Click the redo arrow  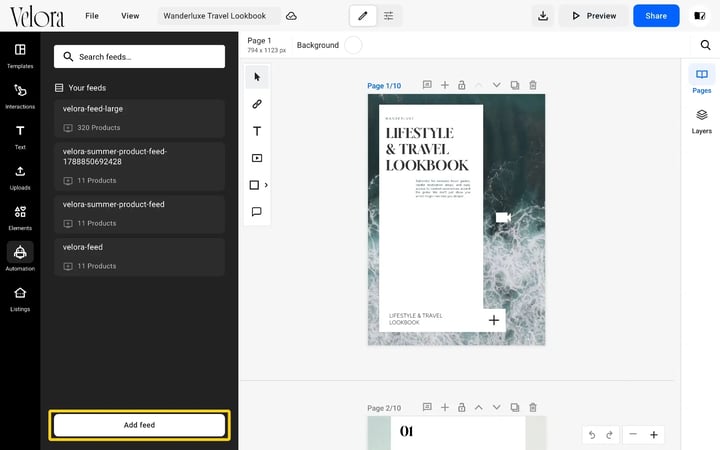[609, 434]
